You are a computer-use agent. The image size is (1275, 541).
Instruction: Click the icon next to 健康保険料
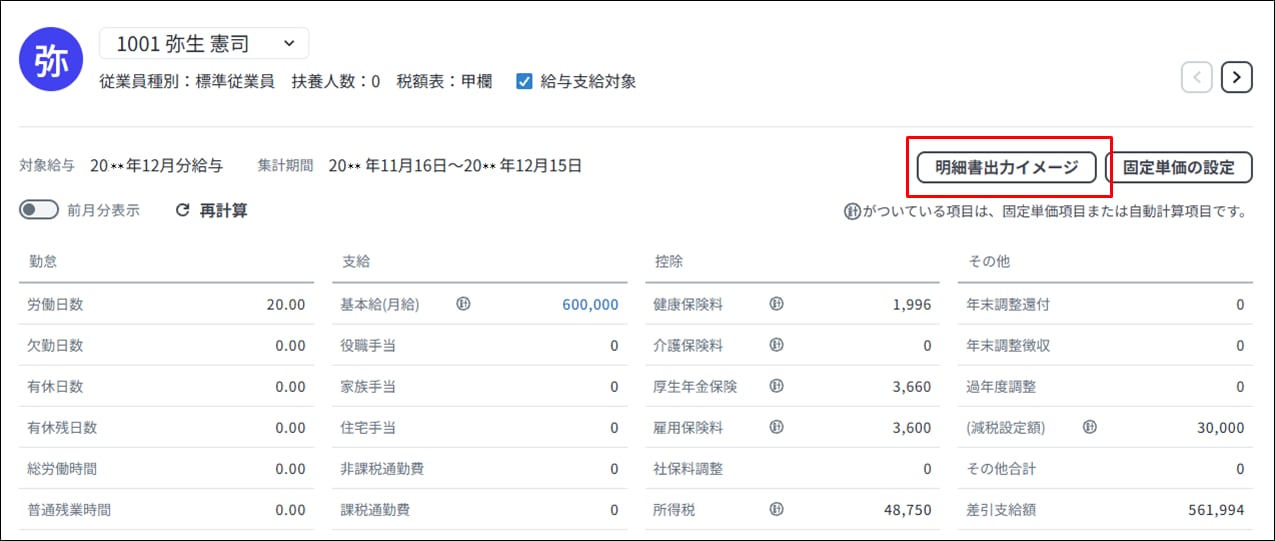coord(776,305)
